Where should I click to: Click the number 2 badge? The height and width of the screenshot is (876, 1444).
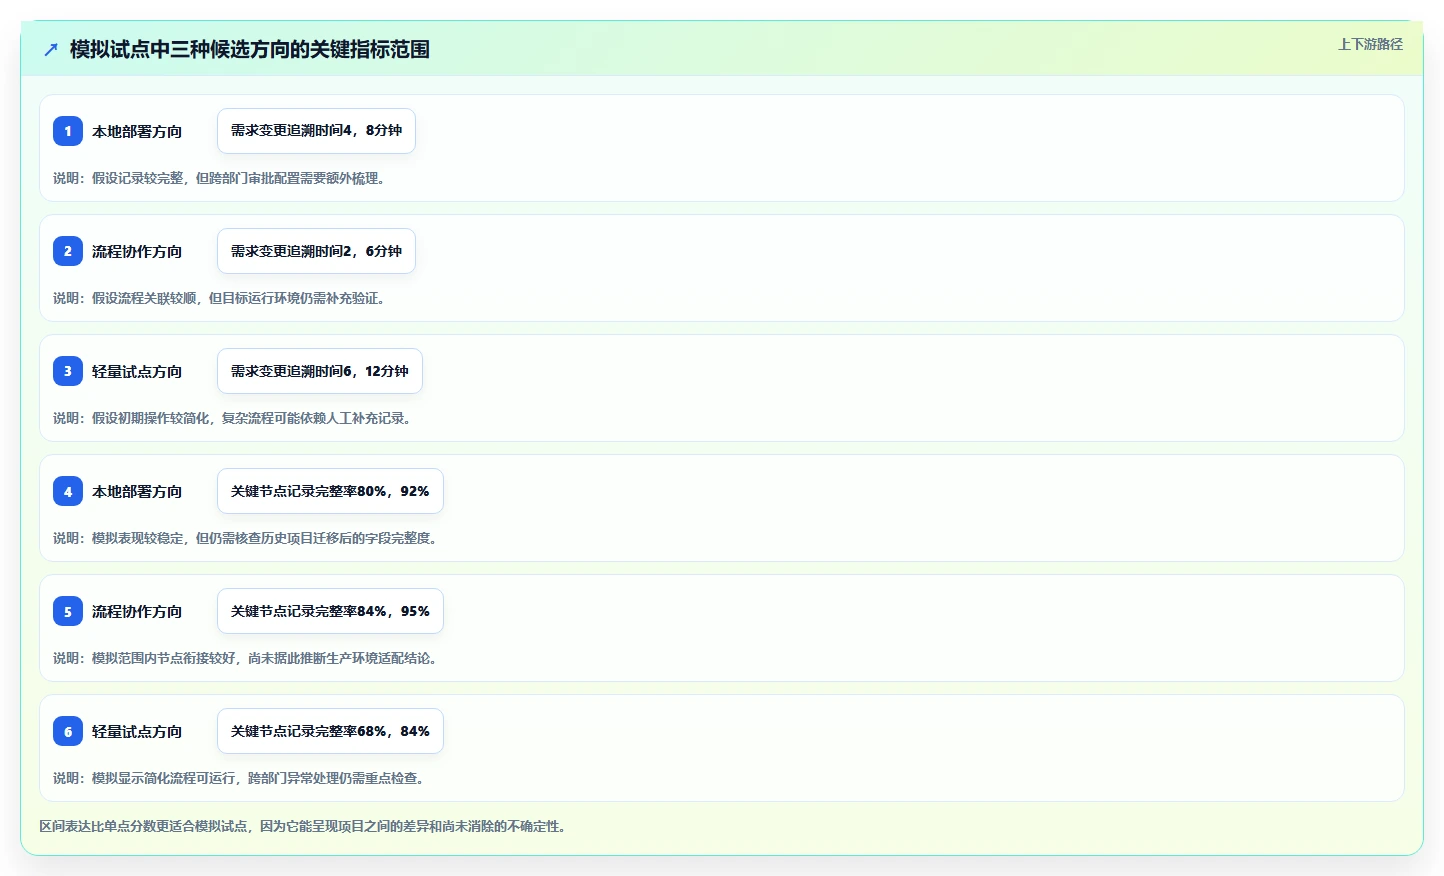tap(68, 251)
